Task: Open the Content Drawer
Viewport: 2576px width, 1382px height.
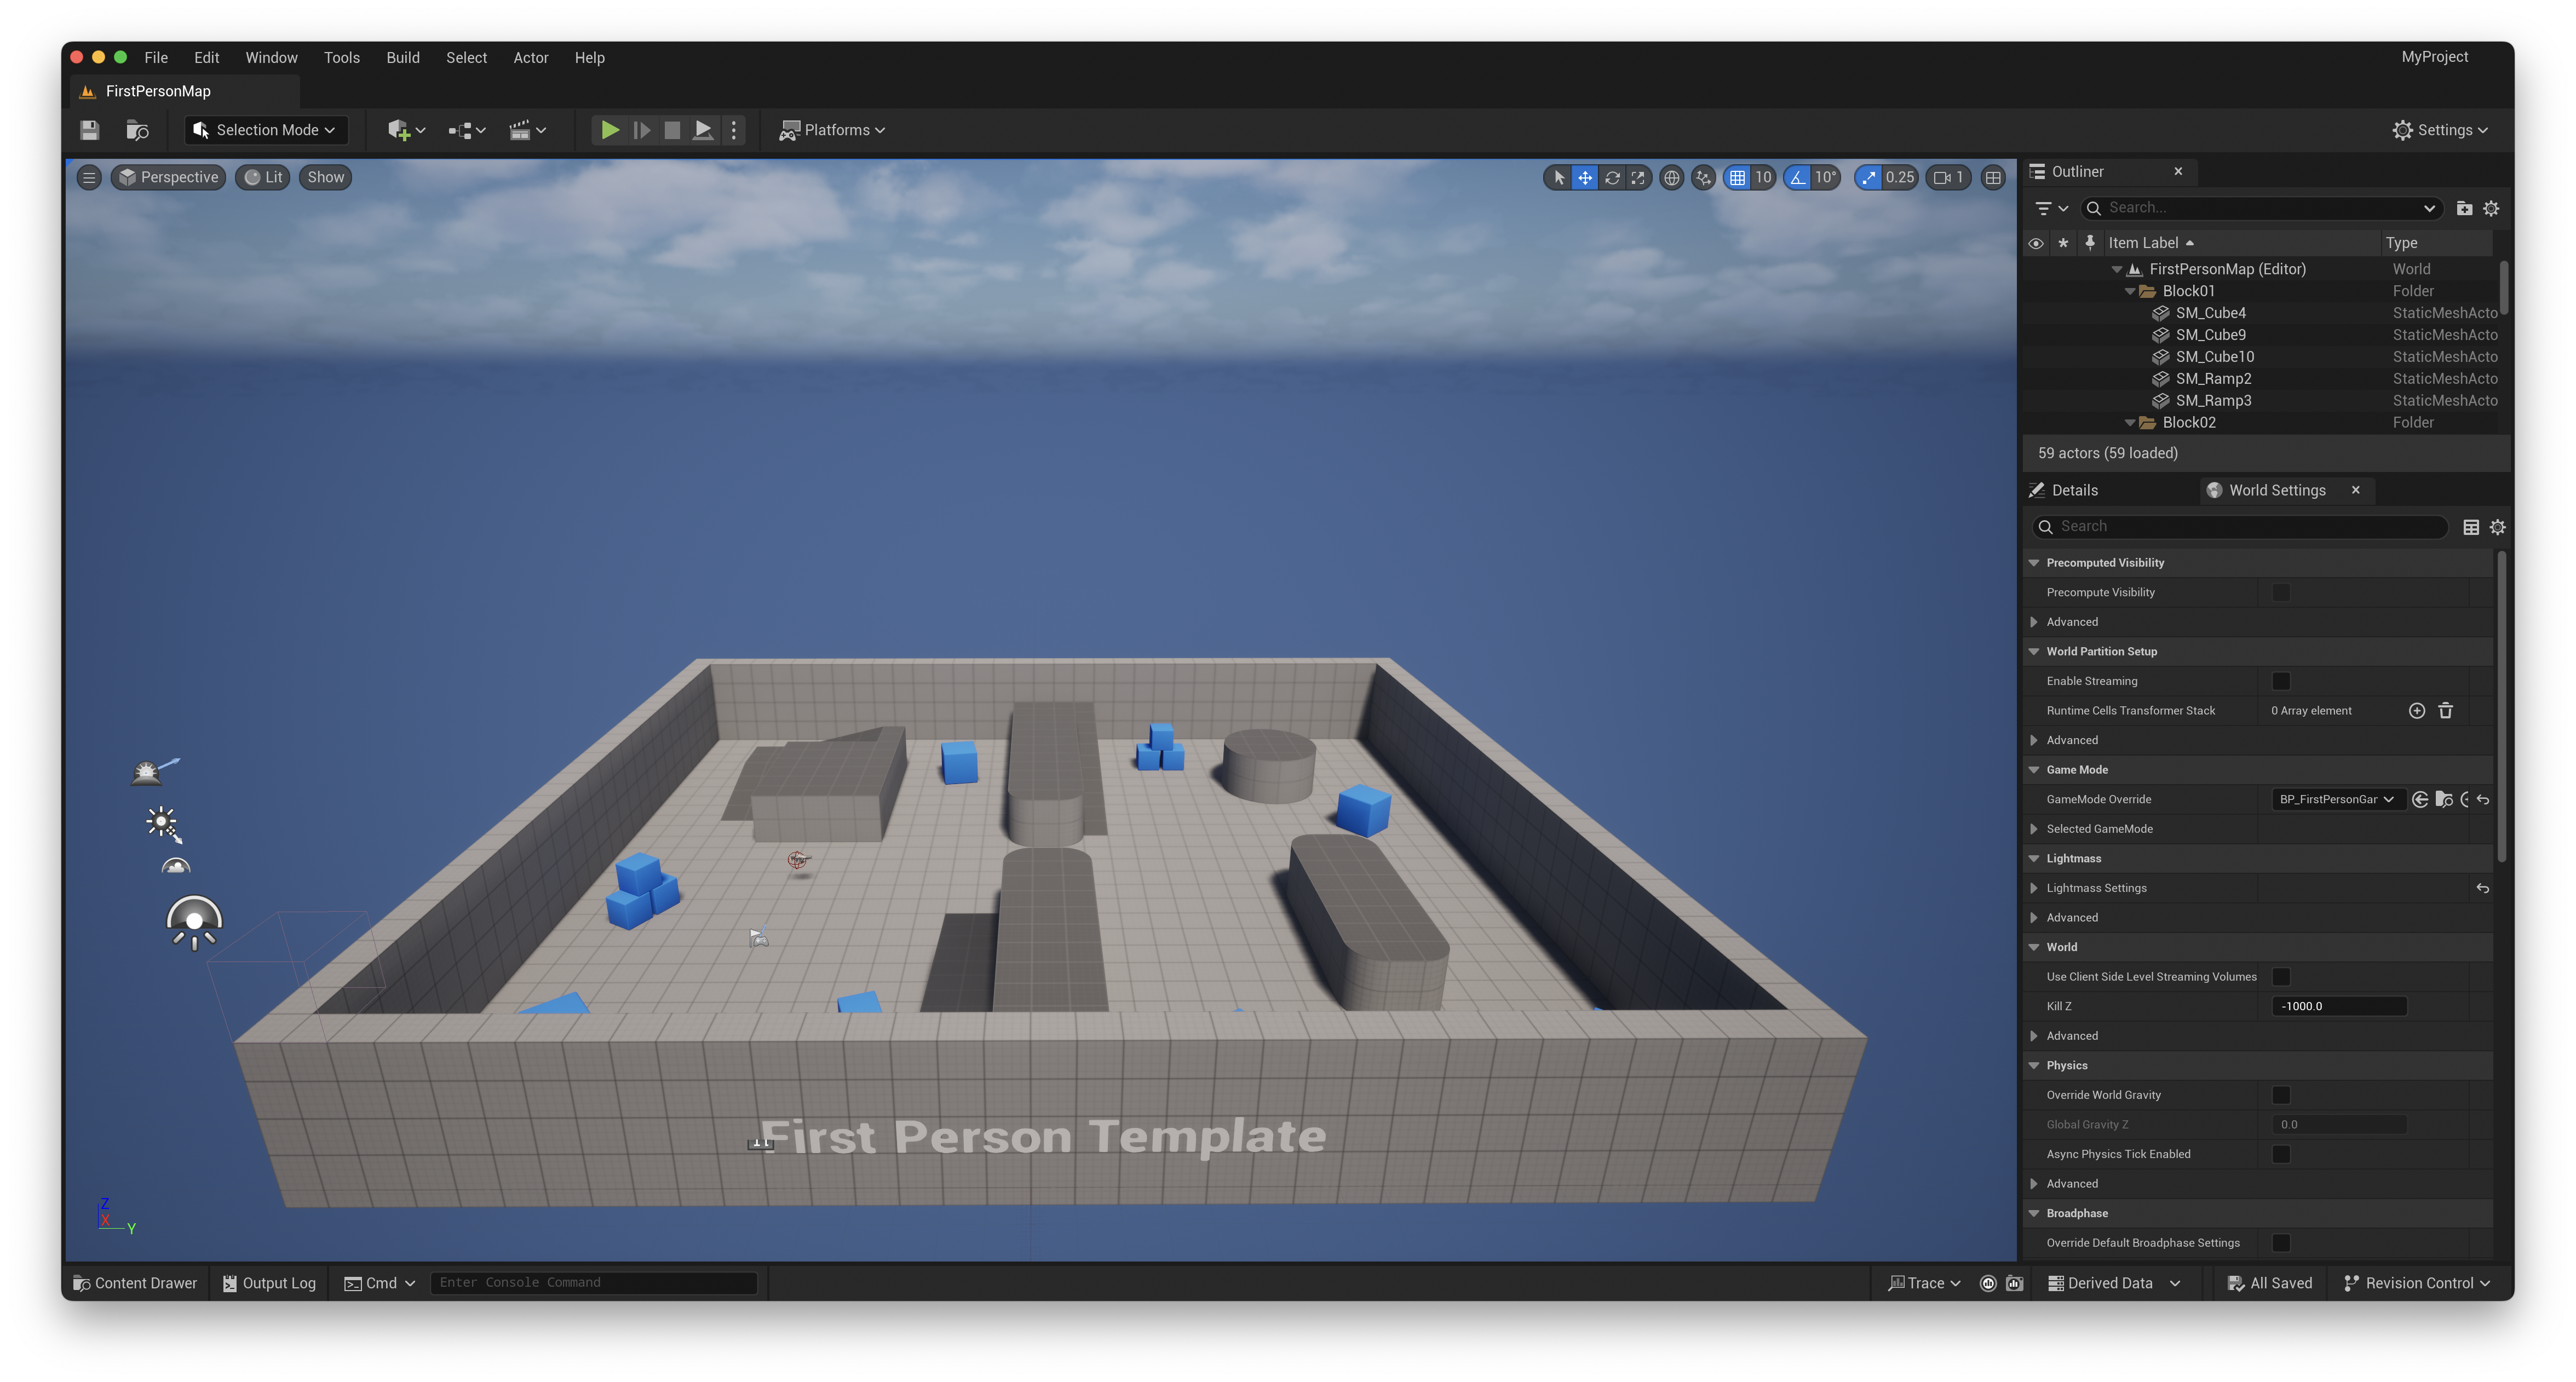Action: coord(134,1283)
